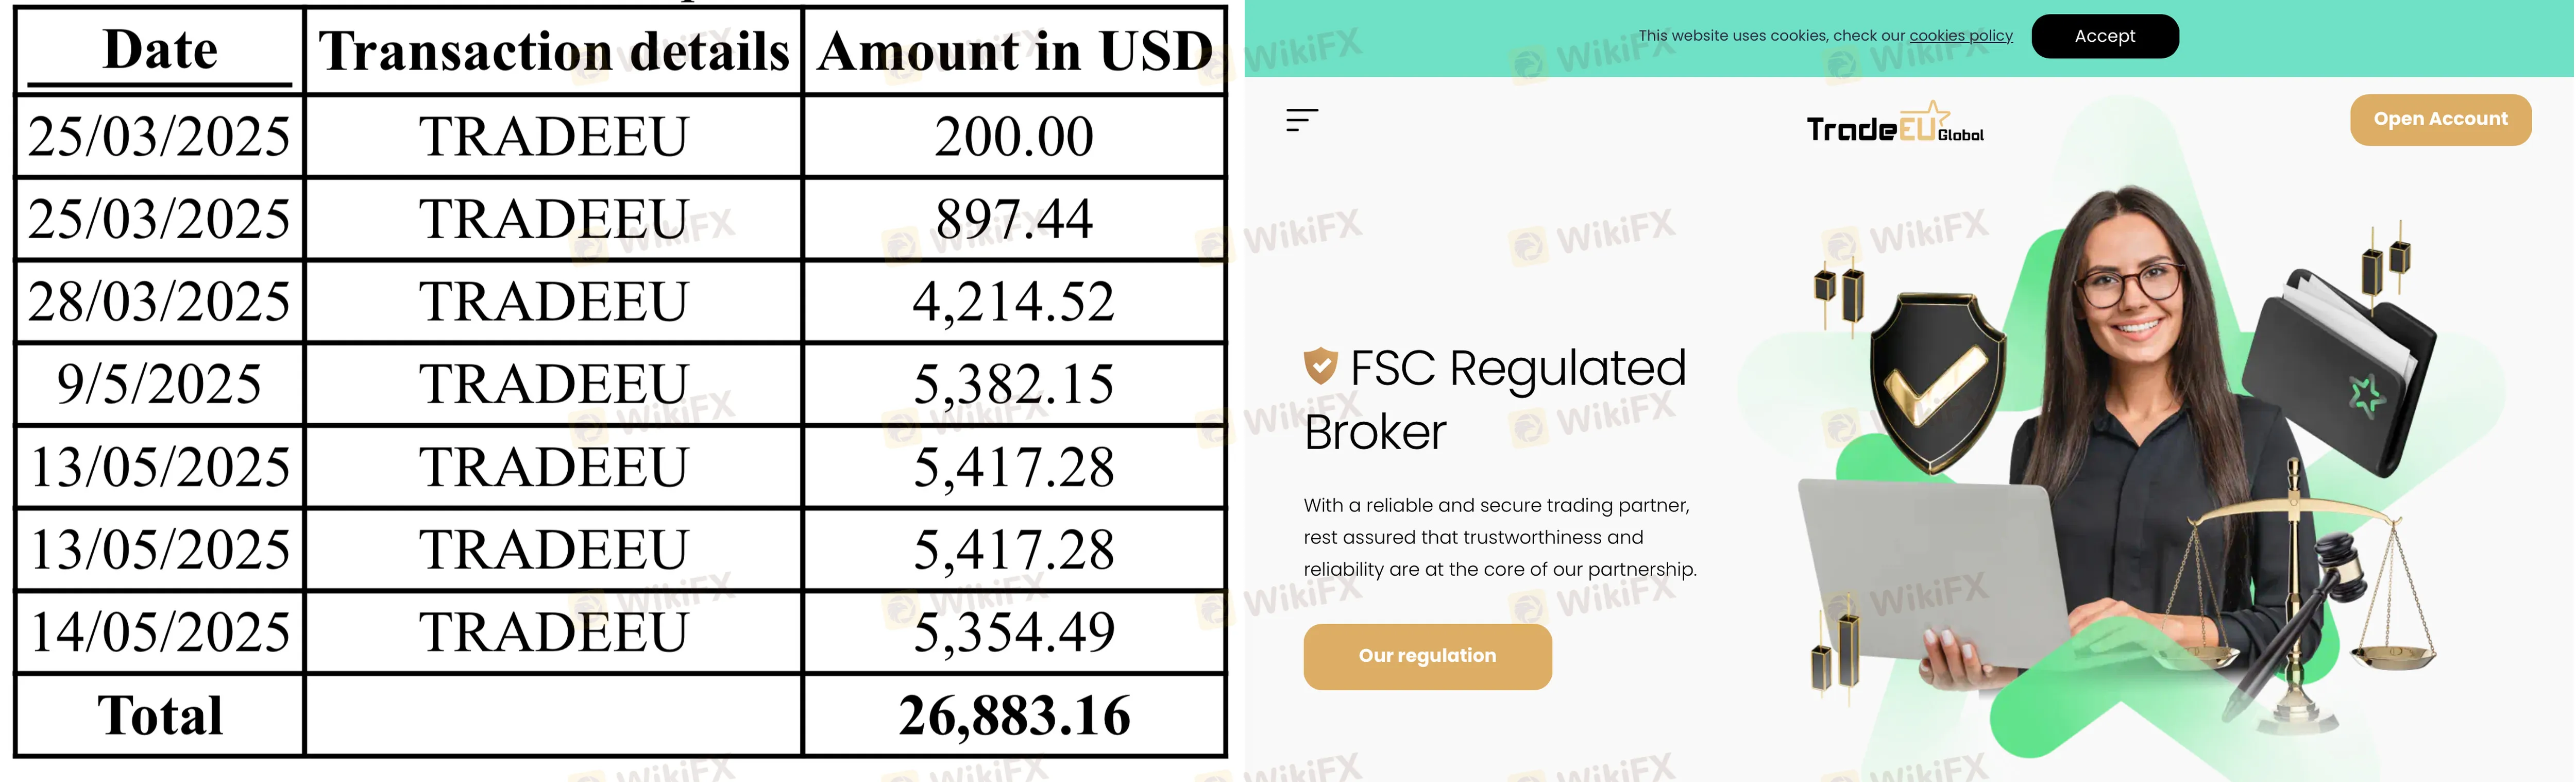Viewport: 2576px width, 782px height.
Task: Click the Our regulation button
Action: click(1427, 656)
